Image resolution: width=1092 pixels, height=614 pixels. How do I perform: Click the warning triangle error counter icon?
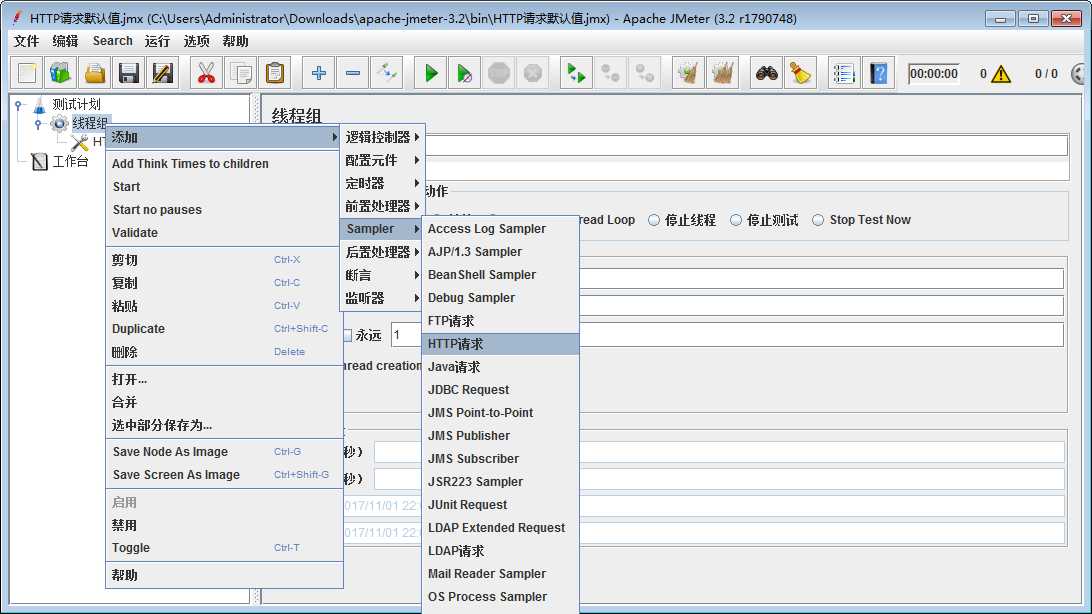tap(1001, 74)
